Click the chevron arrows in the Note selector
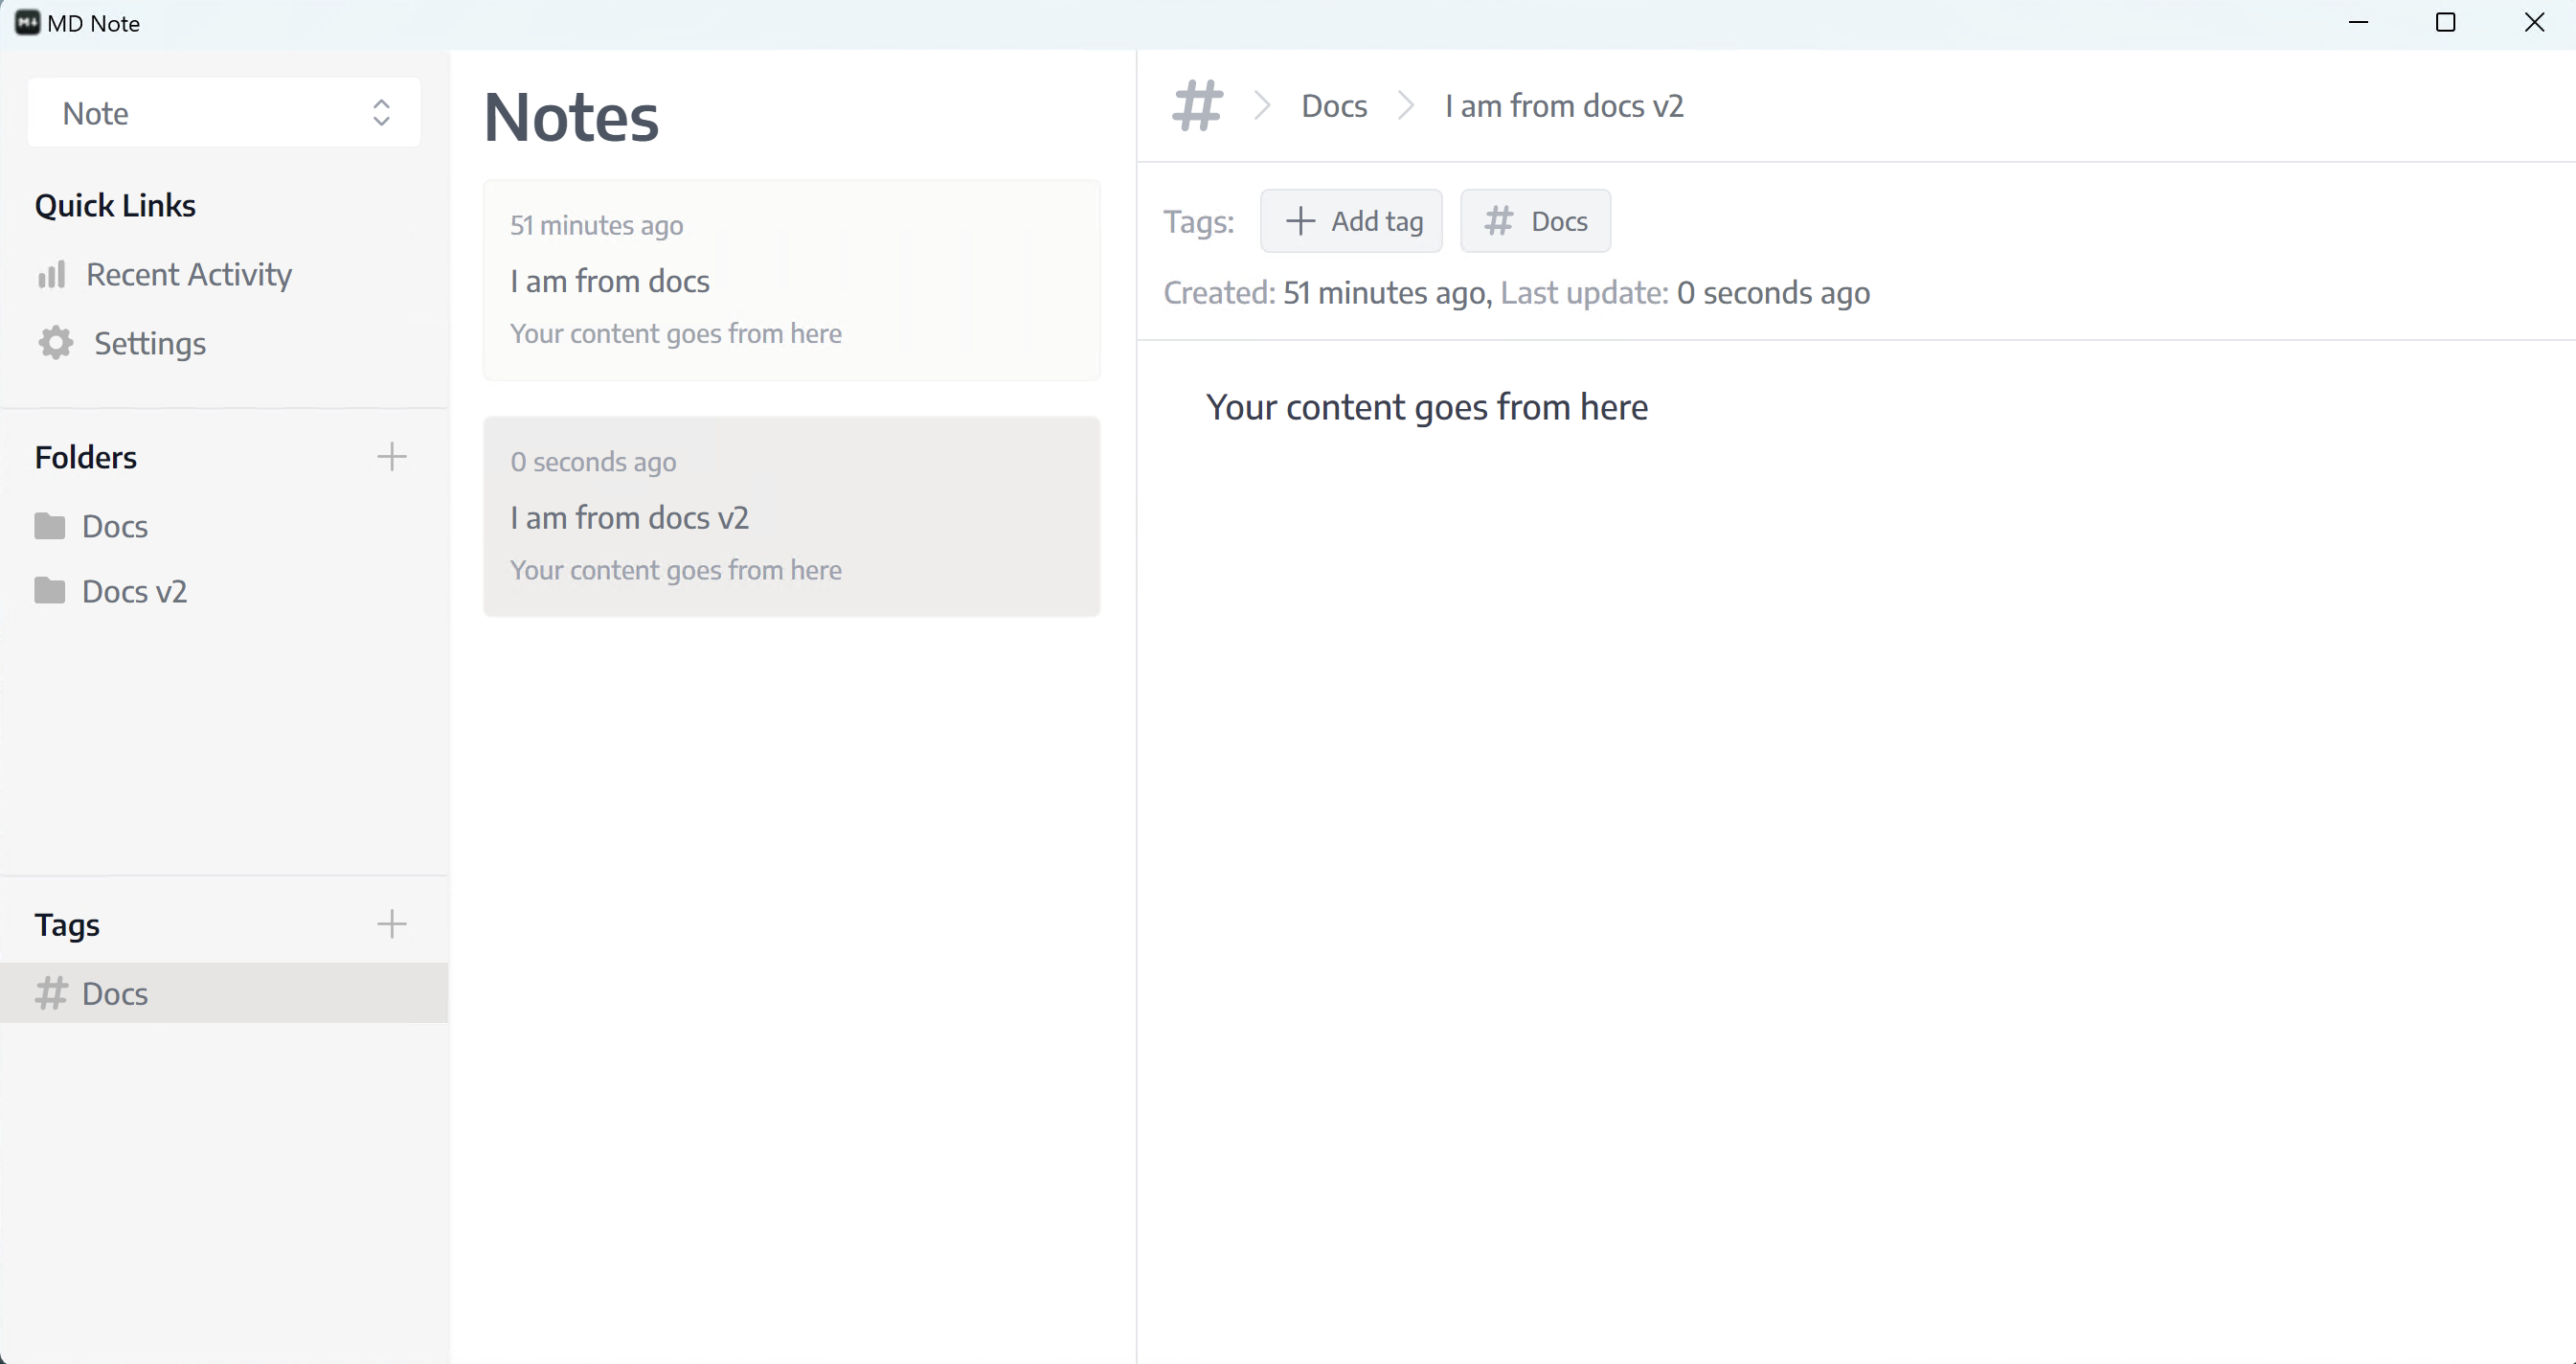The image size is (2576, 1364). (380, 112)
